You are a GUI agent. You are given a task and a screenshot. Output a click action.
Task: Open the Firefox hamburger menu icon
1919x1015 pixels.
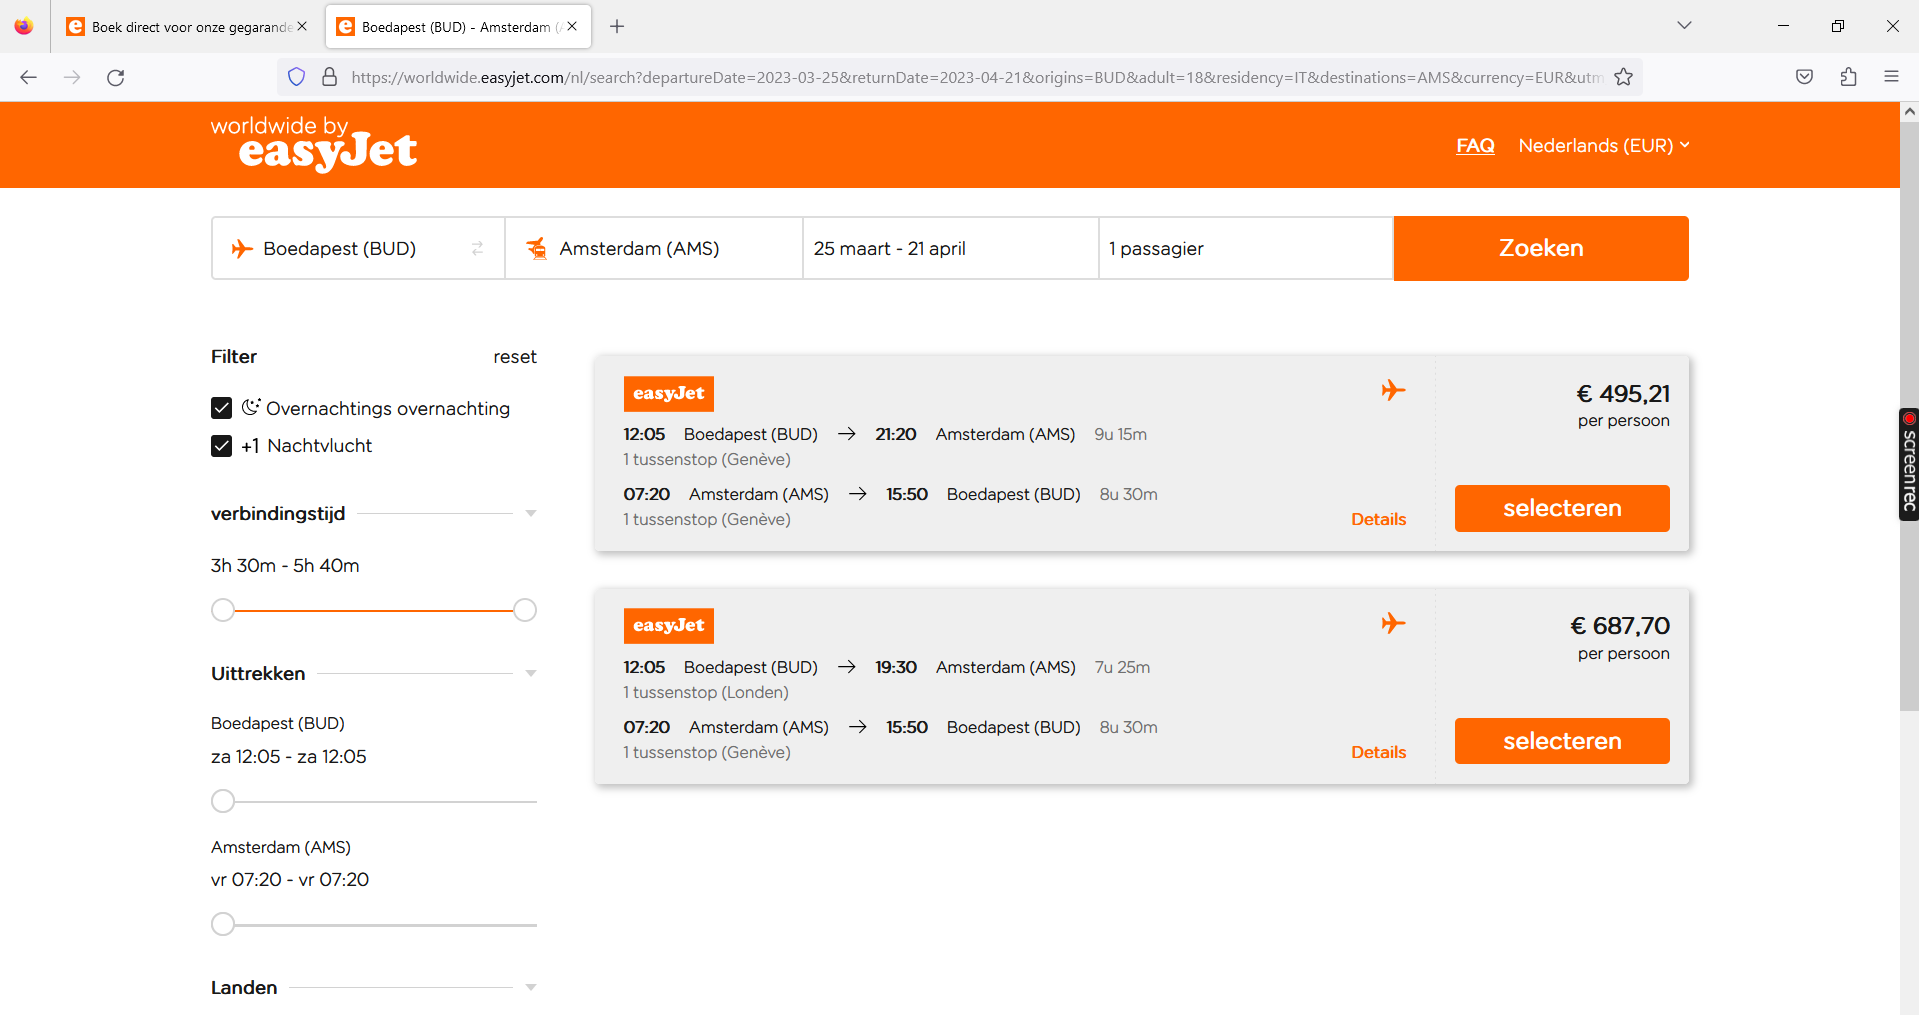1892,76
